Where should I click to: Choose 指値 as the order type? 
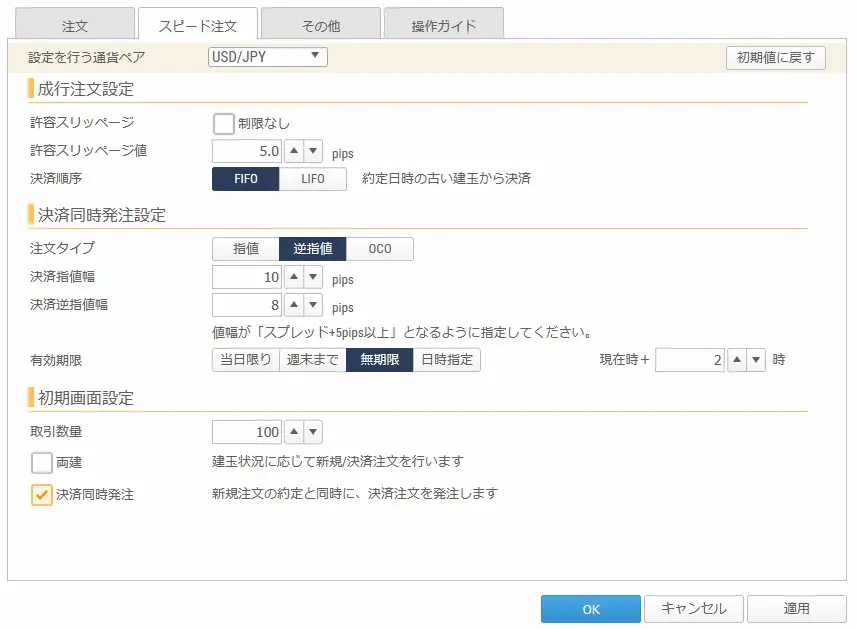tap(245, 248)
